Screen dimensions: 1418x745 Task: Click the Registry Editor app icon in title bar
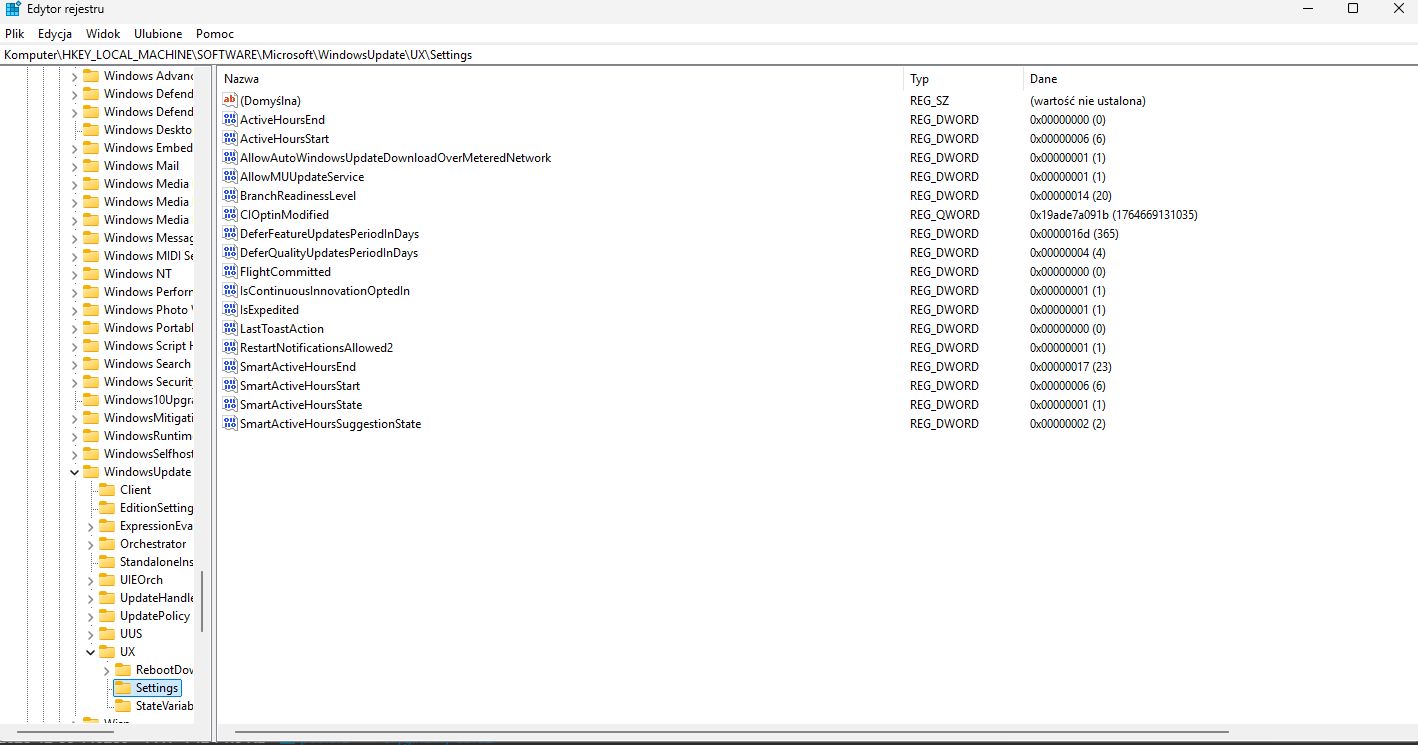[x=13, y=9]
